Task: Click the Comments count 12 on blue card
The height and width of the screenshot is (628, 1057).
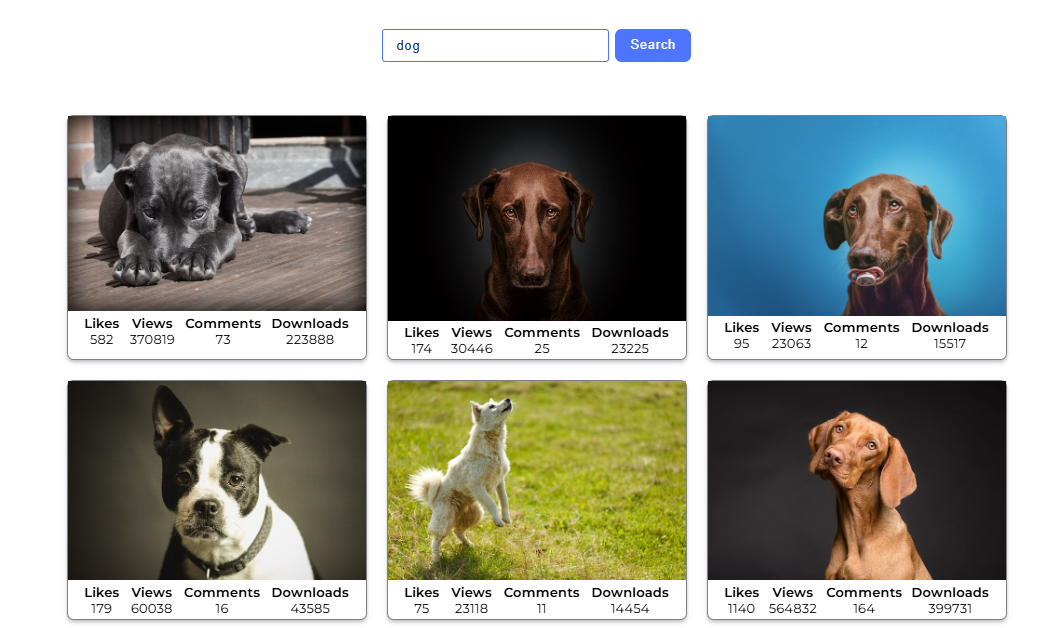Action: coord(861,343)
